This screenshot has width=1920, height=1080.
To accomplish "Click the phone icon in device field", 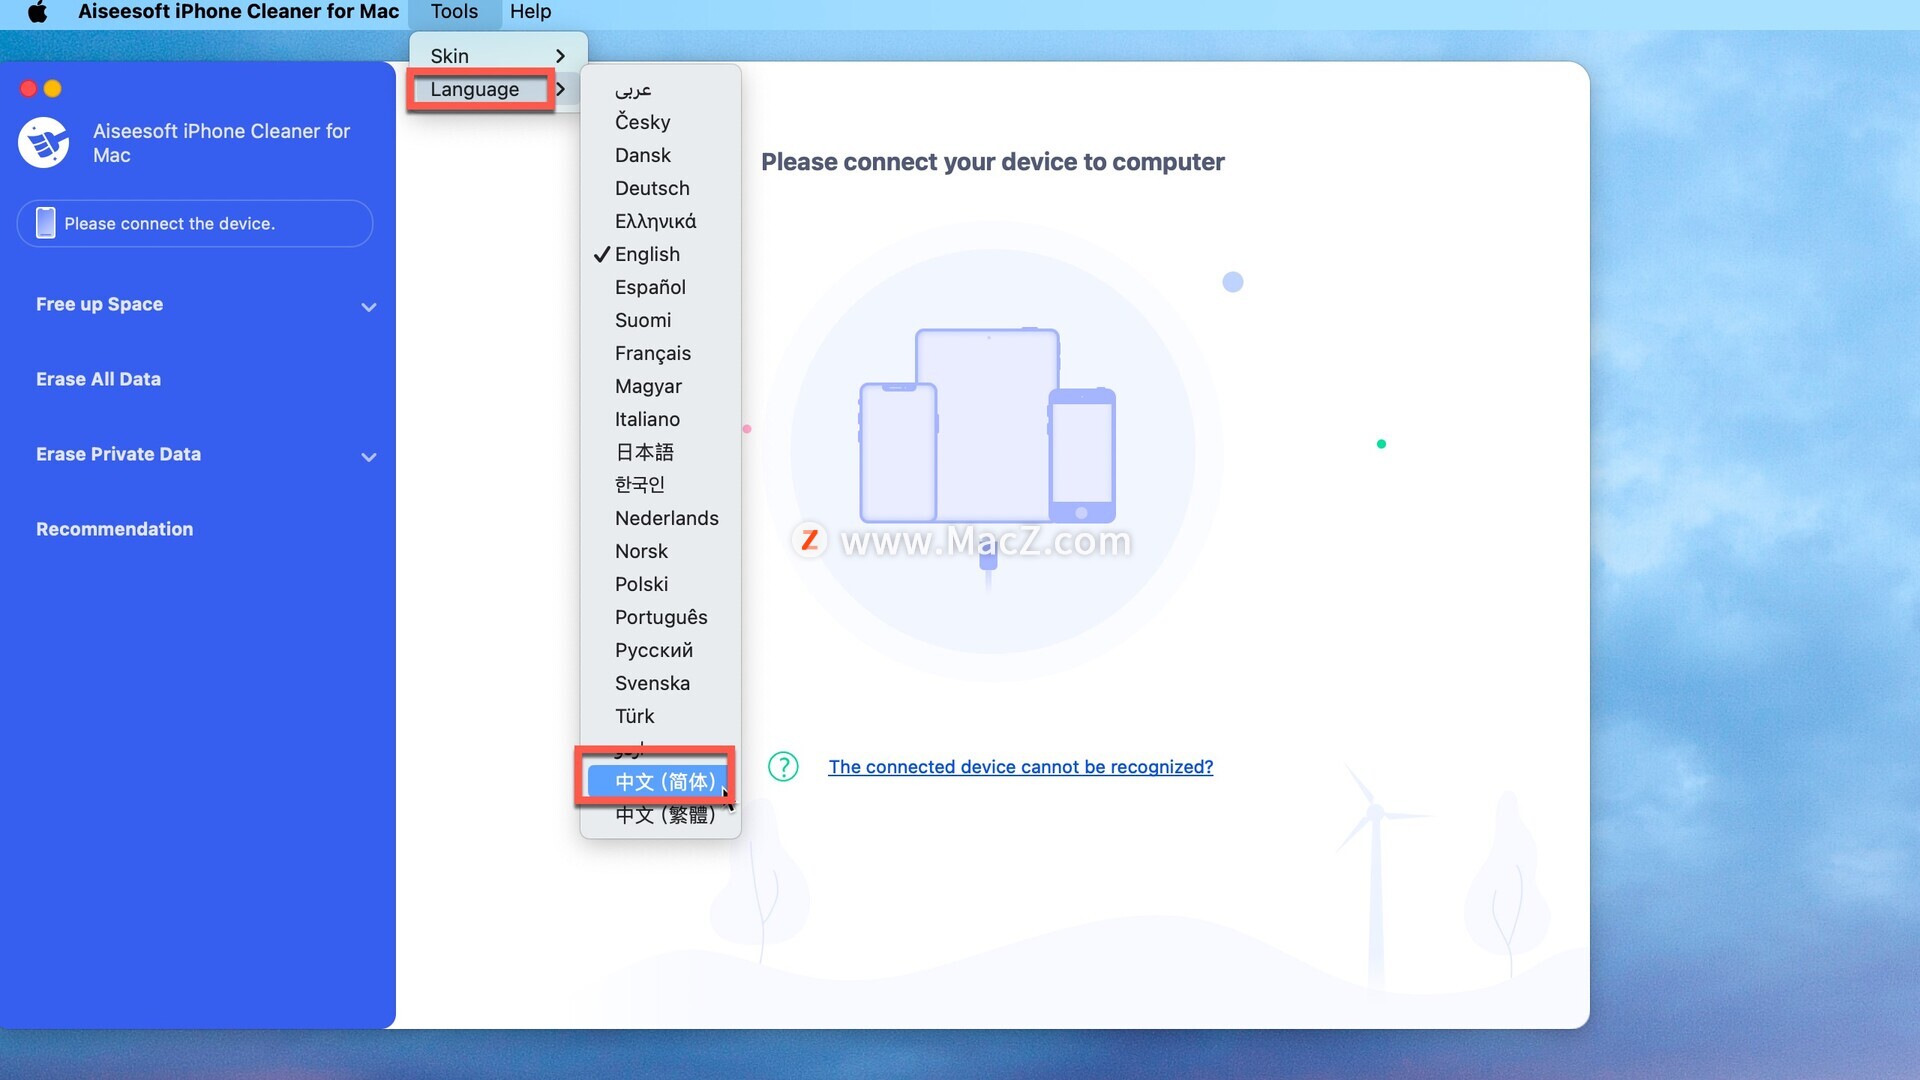I will (x=45, y=223).
